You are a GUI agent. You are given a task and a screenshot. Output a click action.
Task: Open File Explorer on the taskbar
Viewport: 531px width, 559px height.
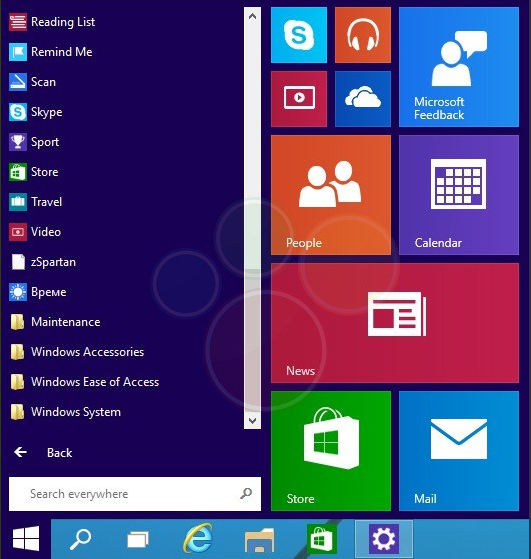point(259,539)
